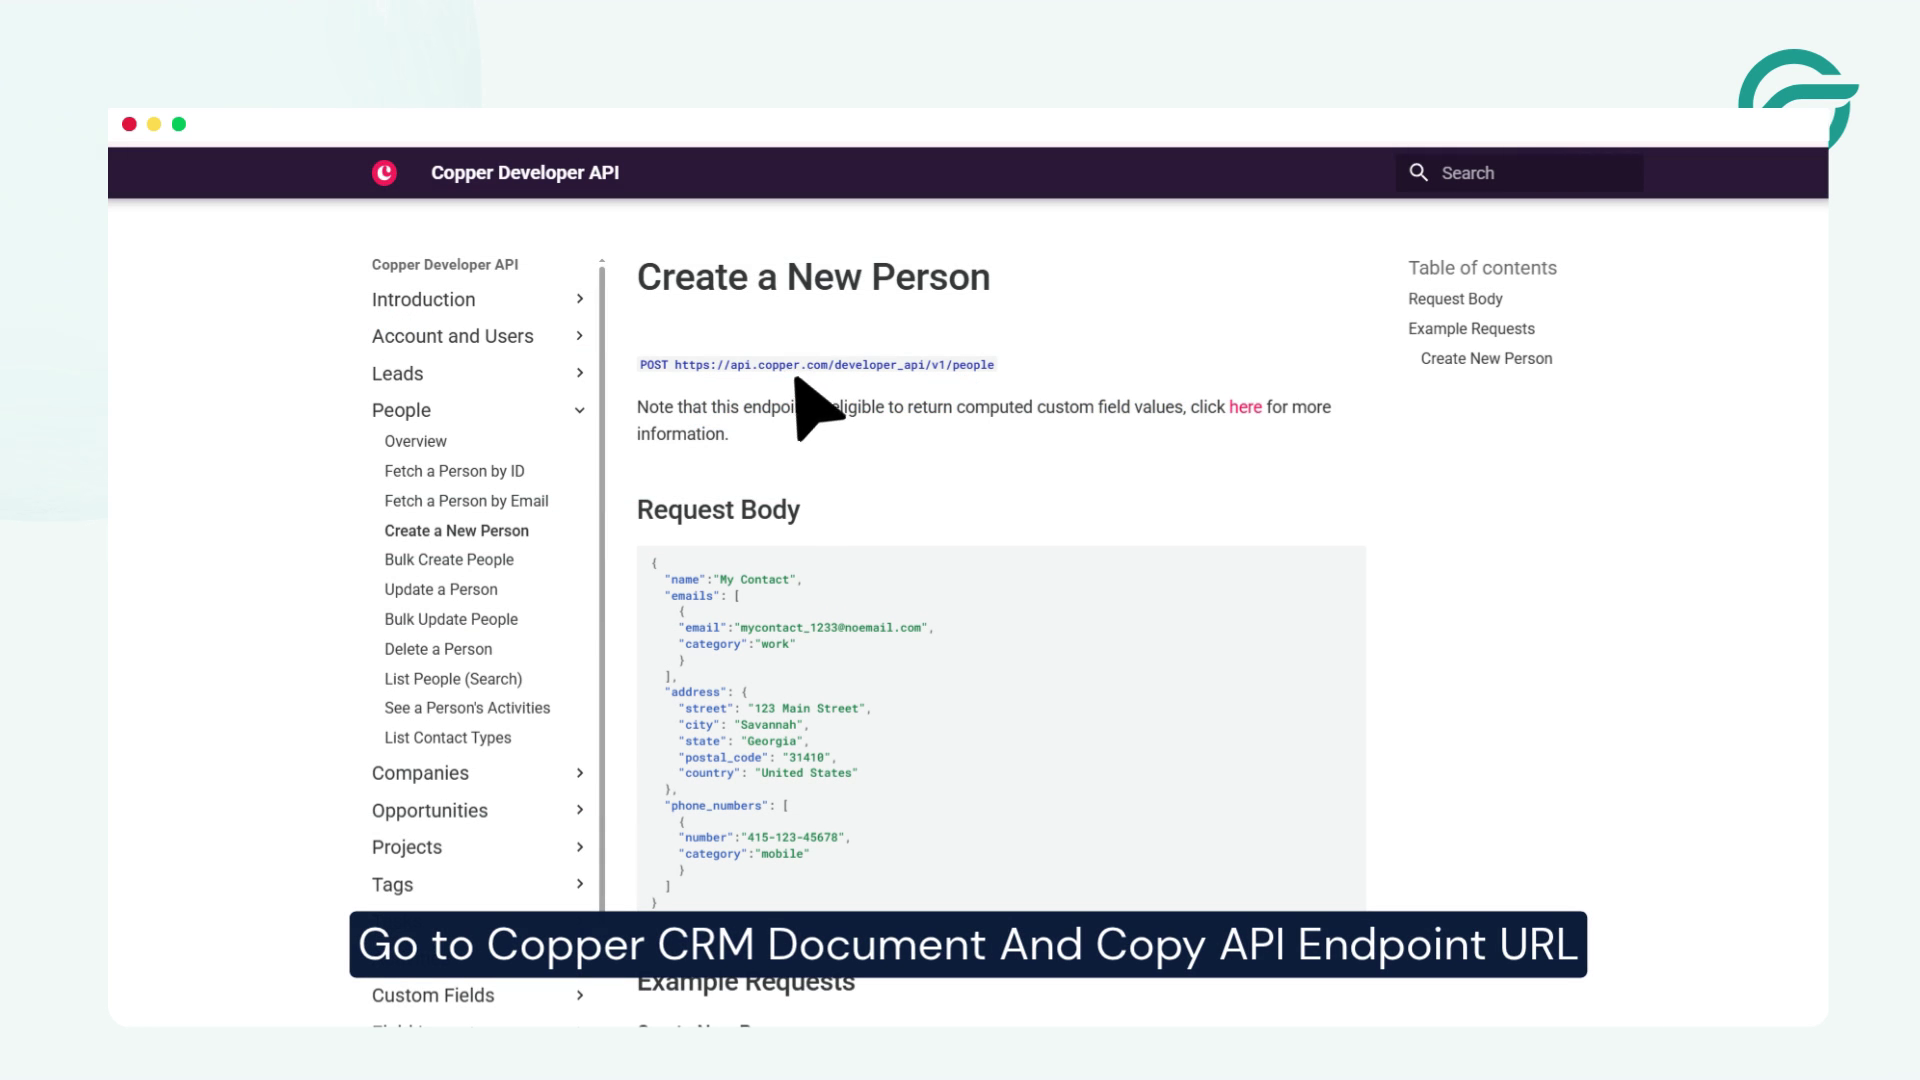Open Delete a Person page
Image resolution: width=1920 pixels, height=1080 pixels.
pos(438,649)
